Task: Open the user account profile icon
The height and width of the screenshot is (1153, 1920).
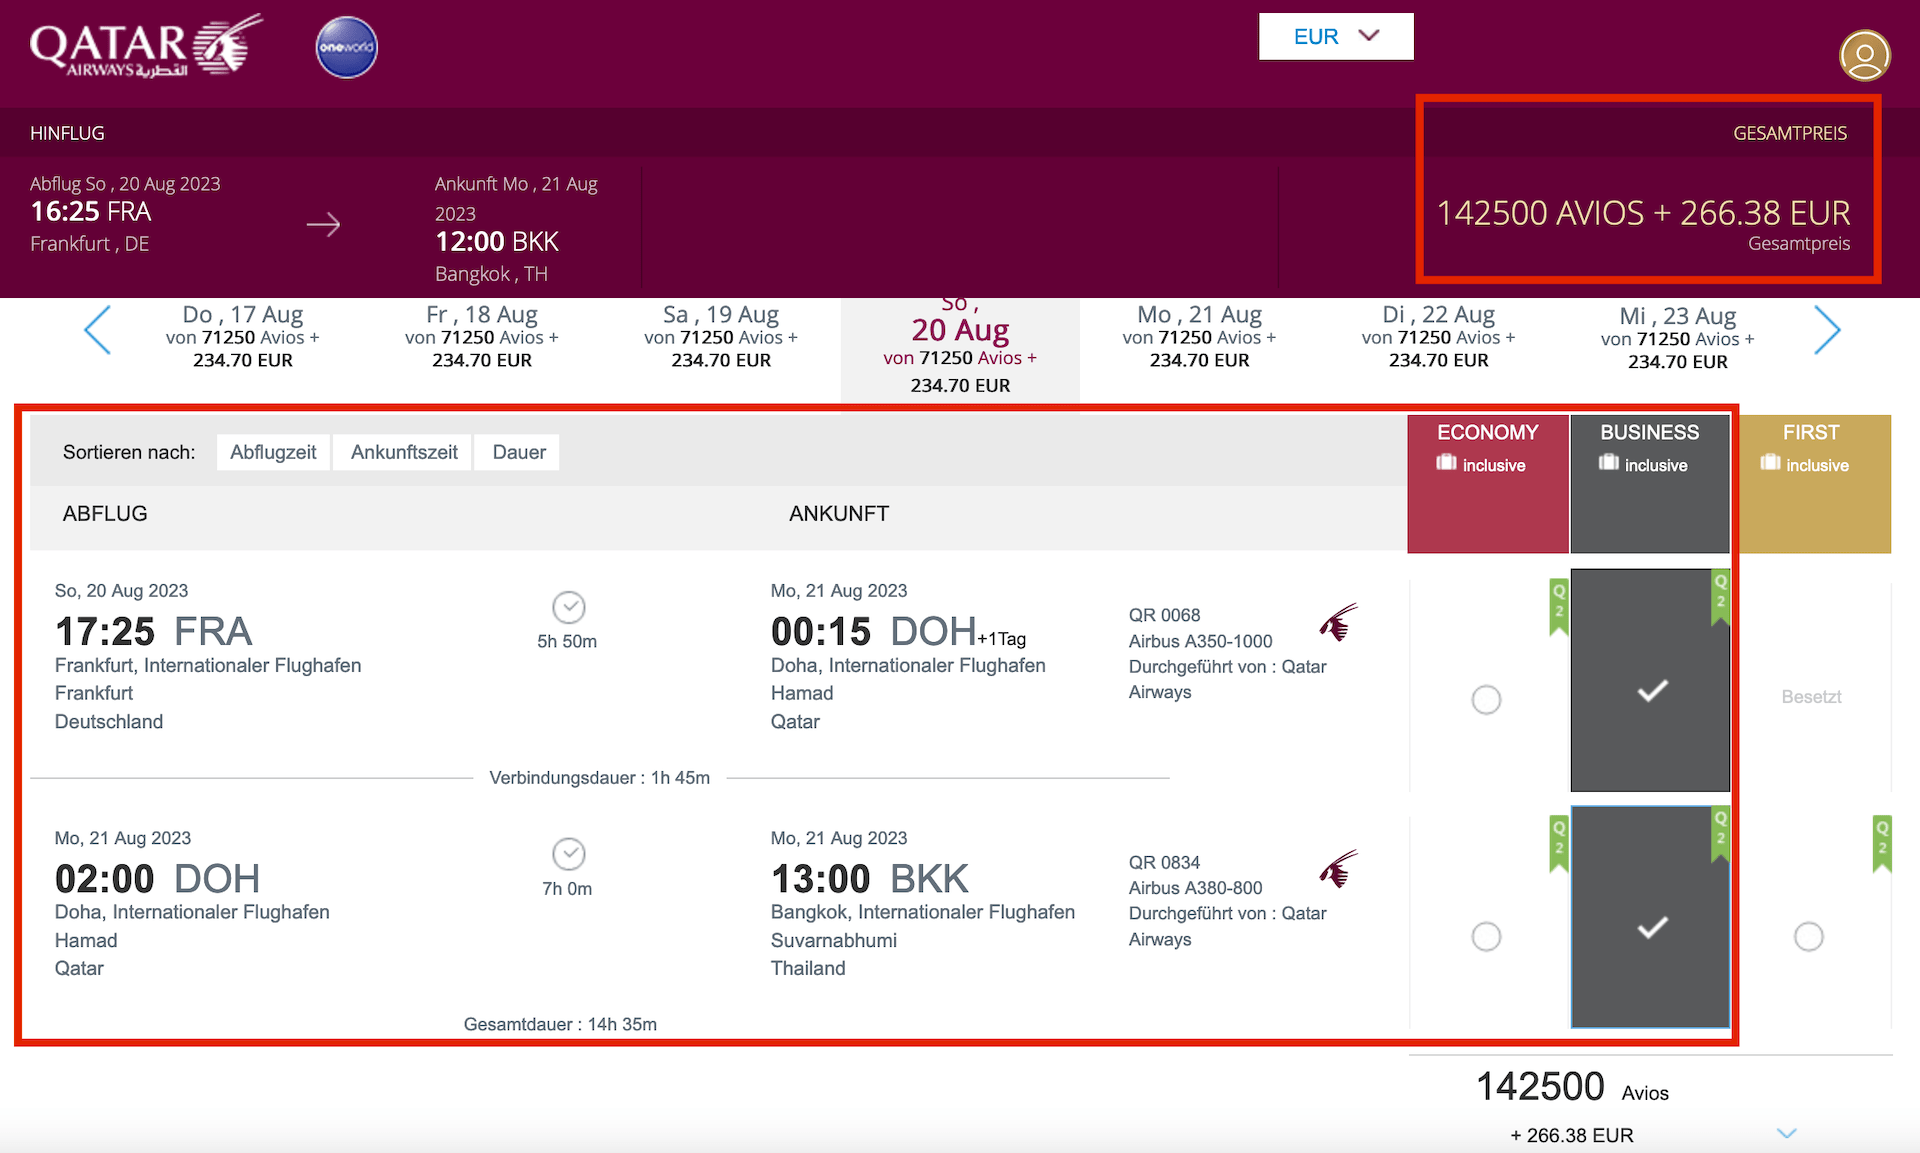Action: 1864,56
